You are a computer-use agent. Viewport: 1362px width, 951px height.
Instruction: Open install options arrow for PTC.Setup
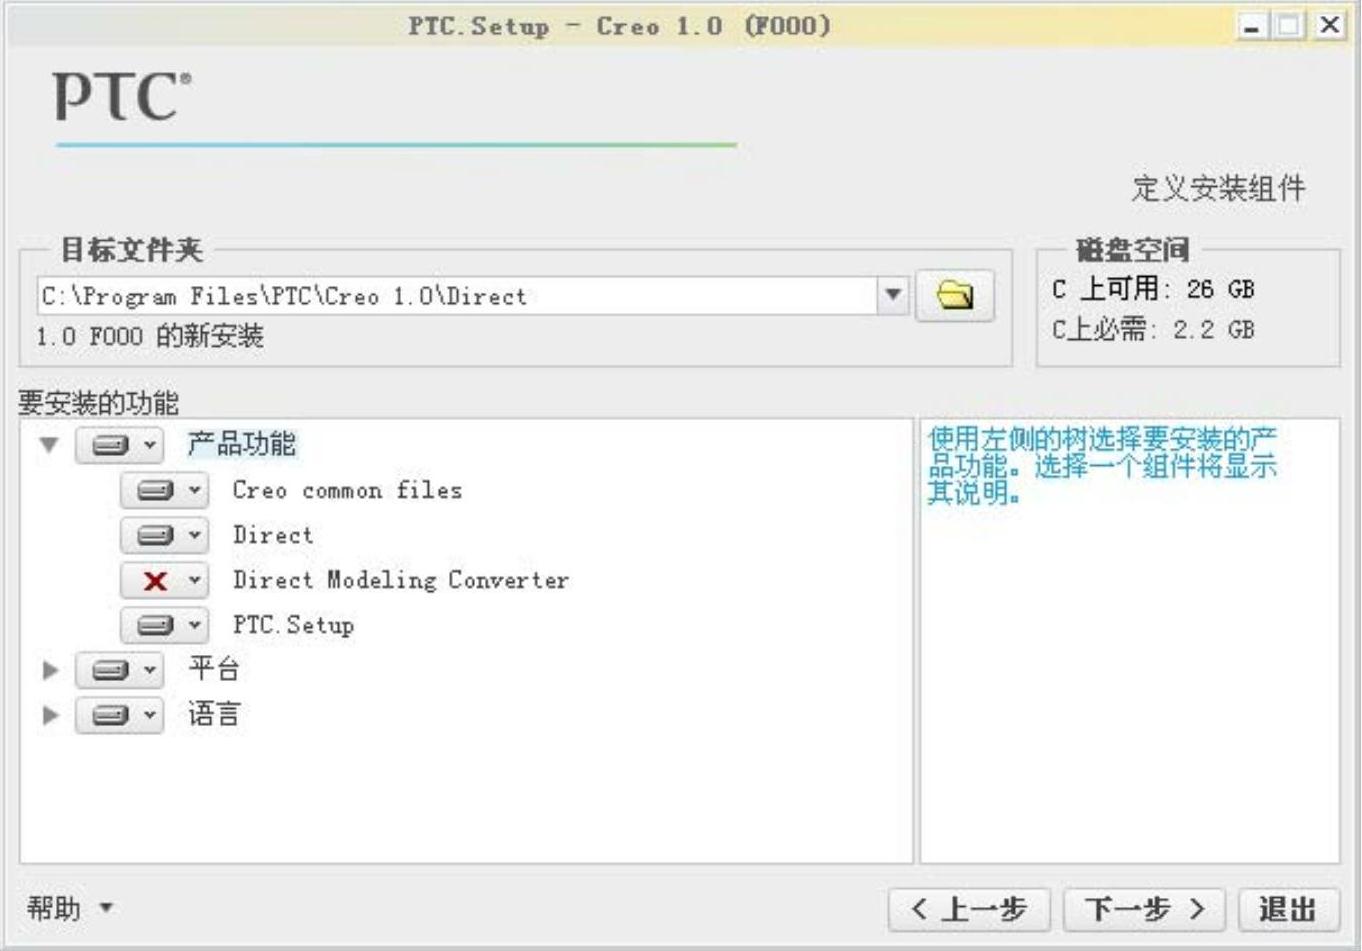point(194,625)
